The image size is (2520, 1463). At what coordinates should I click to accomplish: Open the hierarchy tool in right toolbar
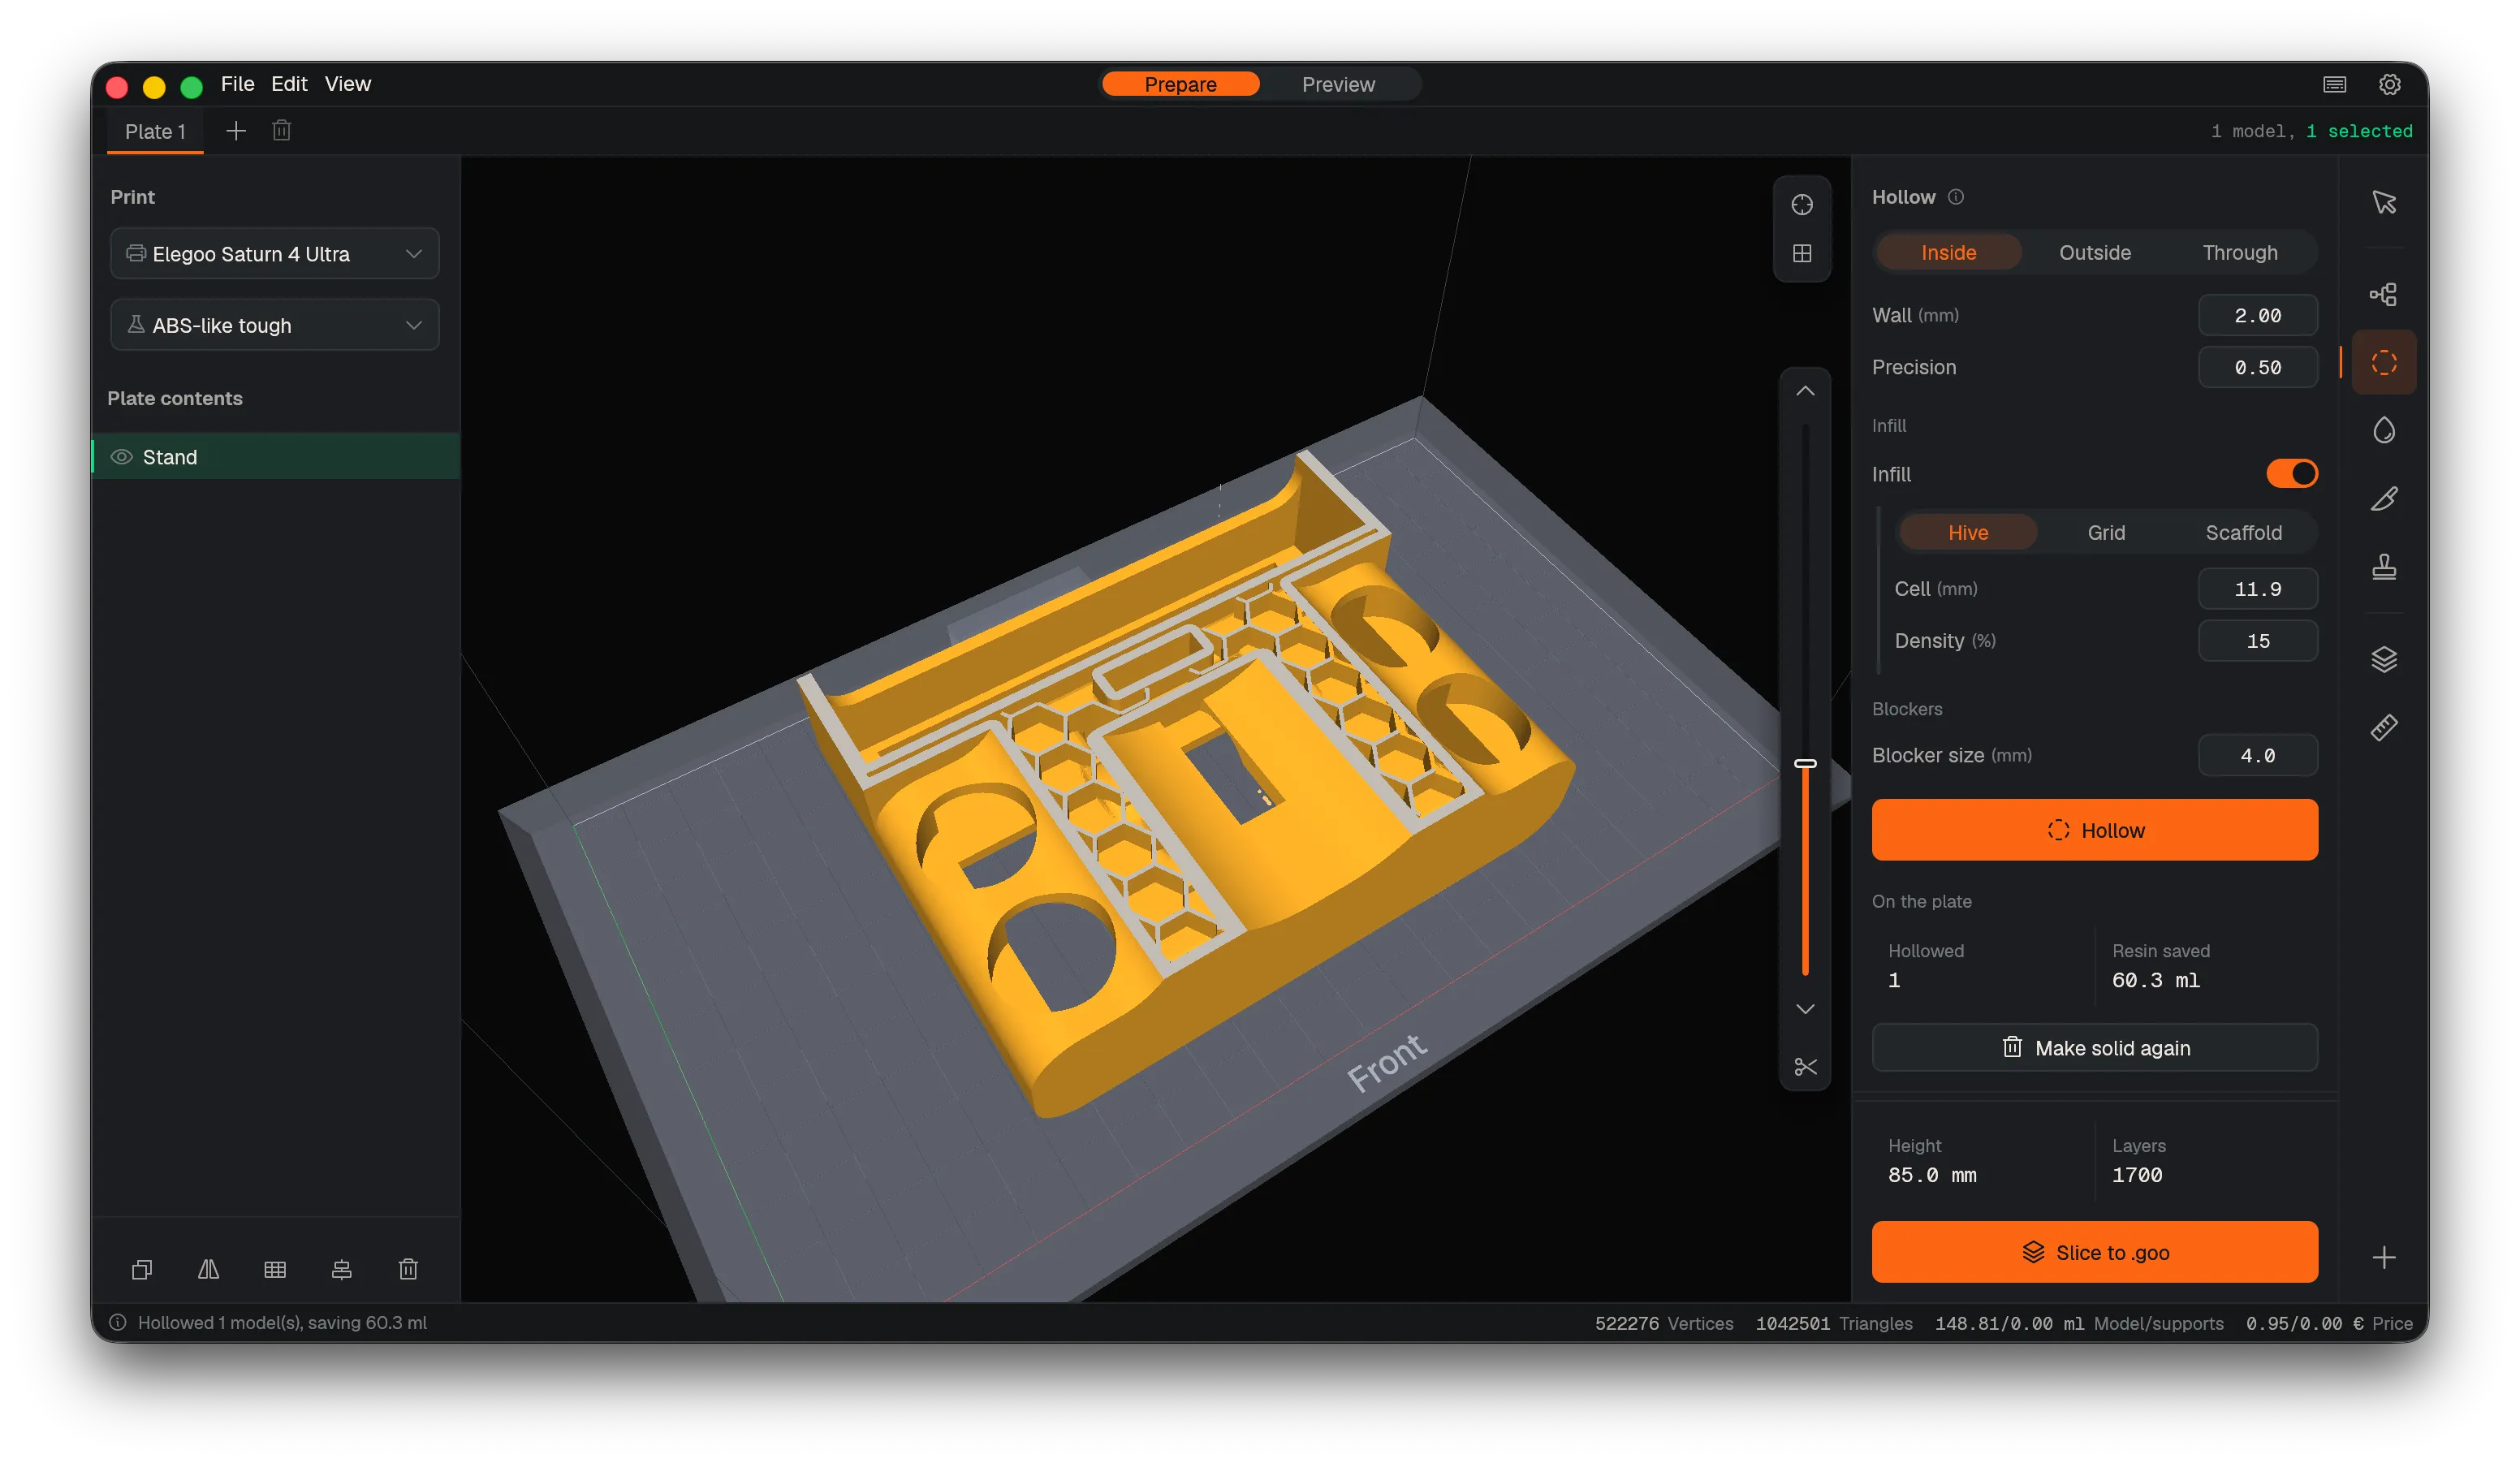[x=2383, y=294]
